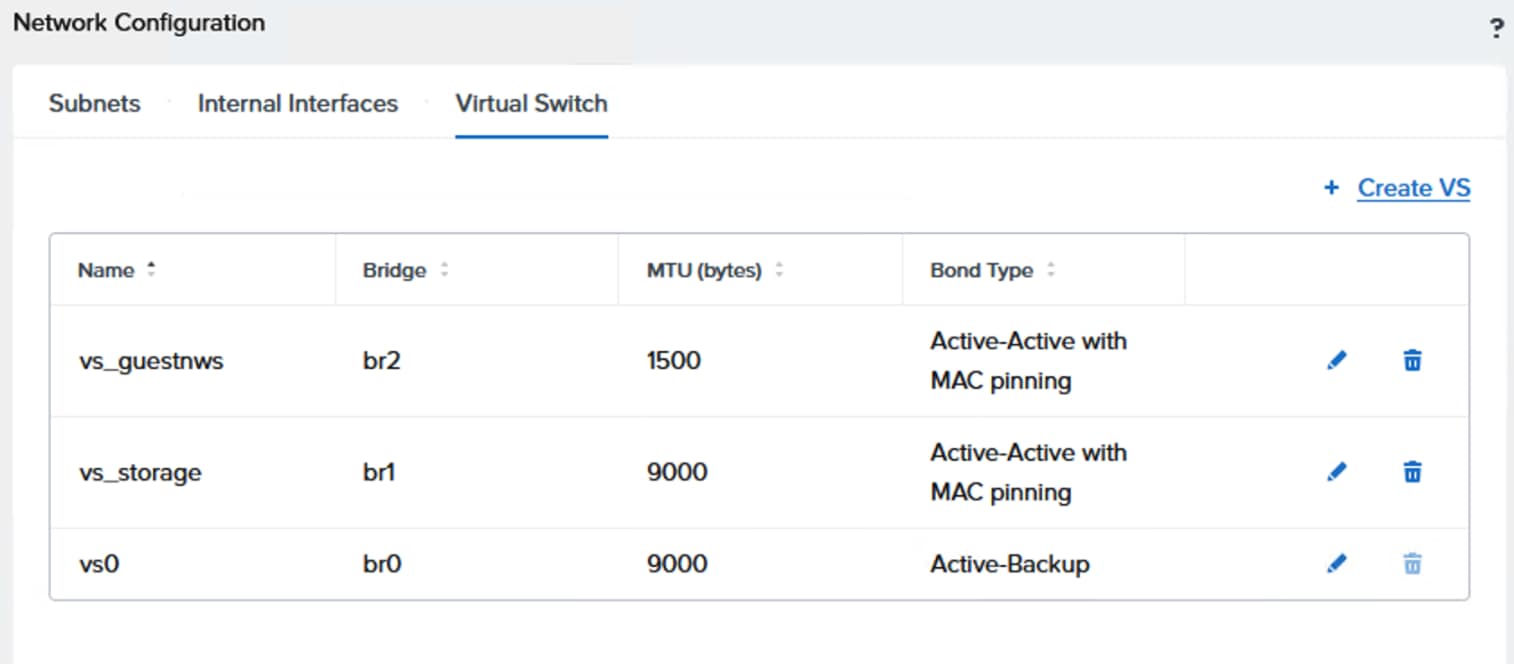Viewport: 1514px width, 664px height.
Task: Select the vs_storage row name
Action: [140, 472]
